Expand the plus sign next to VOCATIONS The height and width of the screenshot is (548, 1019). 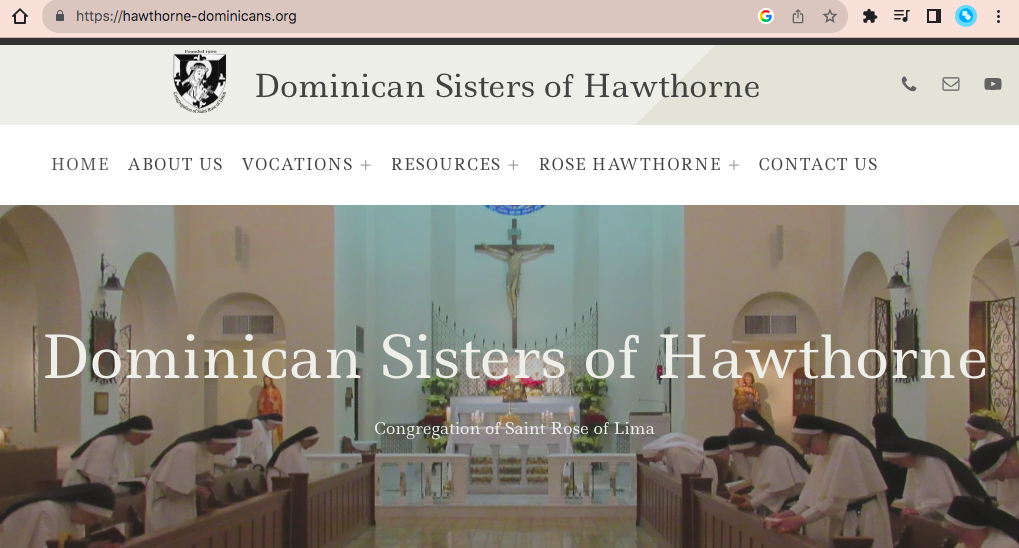pyautogui.click(x=366, y=165)
